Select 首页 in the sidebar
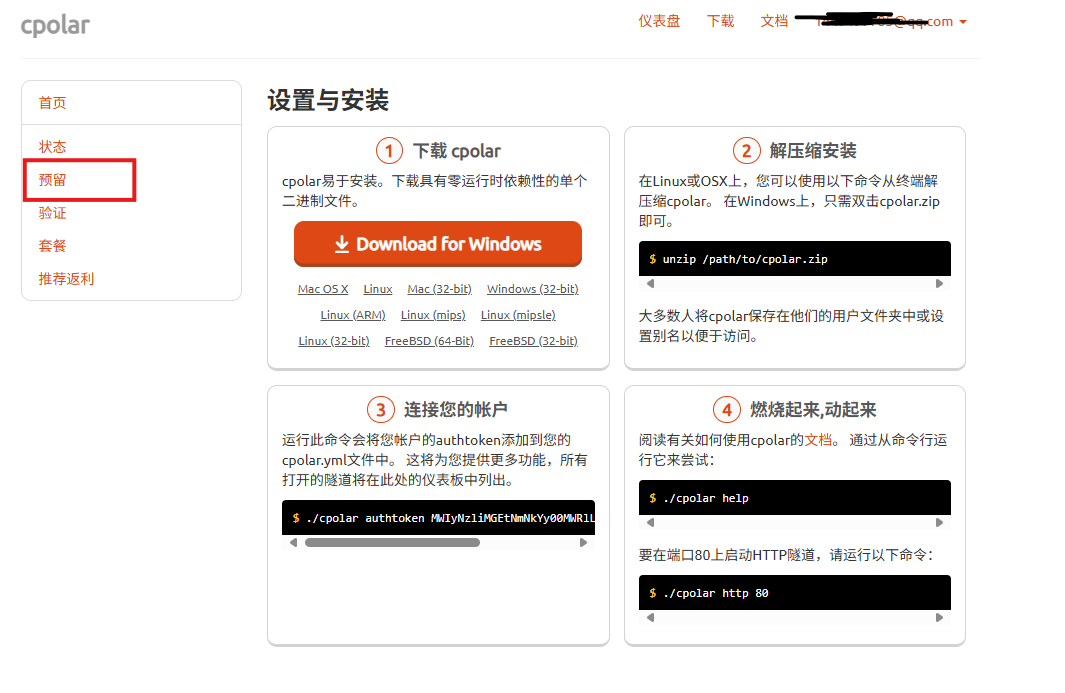The width and height of the screenshot is (1065, 693). click(53, 103)
